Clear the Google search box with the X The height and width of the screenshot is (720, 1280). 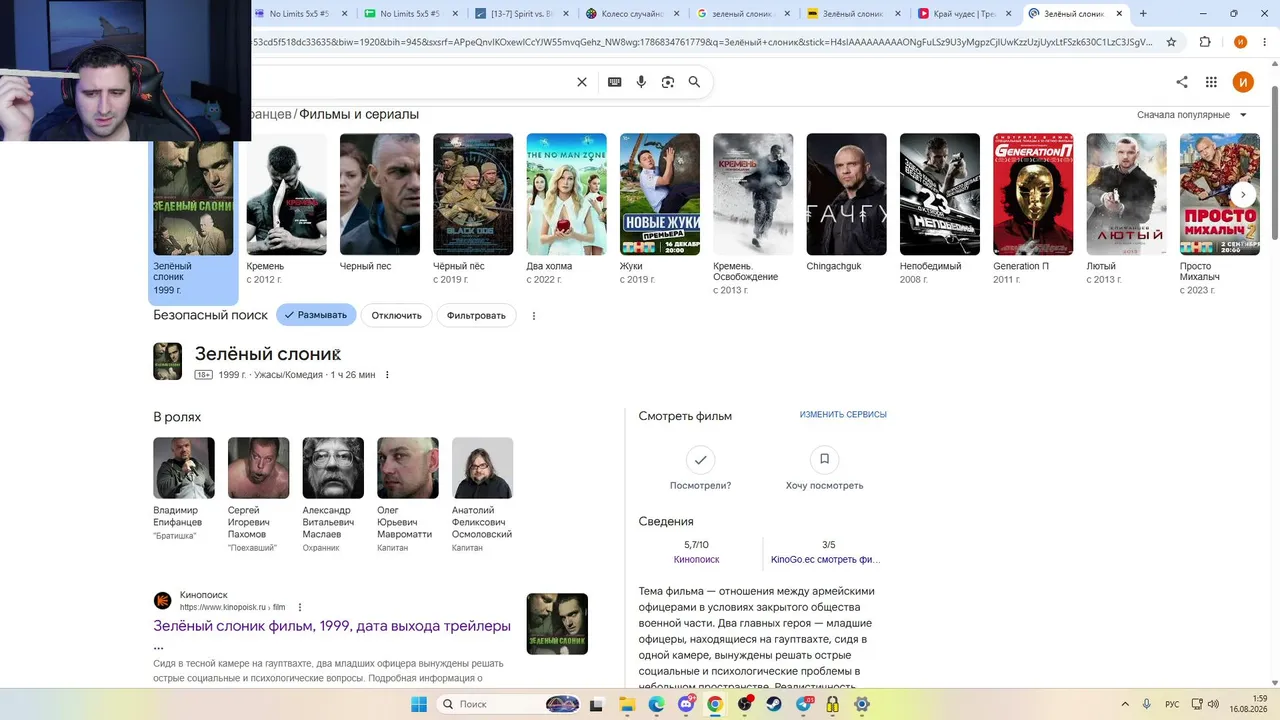582,82
